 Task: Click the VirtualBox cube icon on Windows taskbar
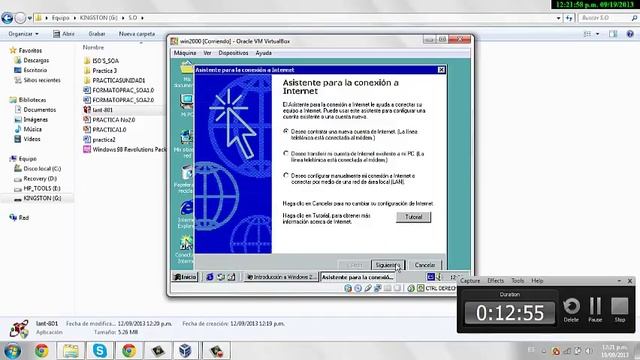185,350
